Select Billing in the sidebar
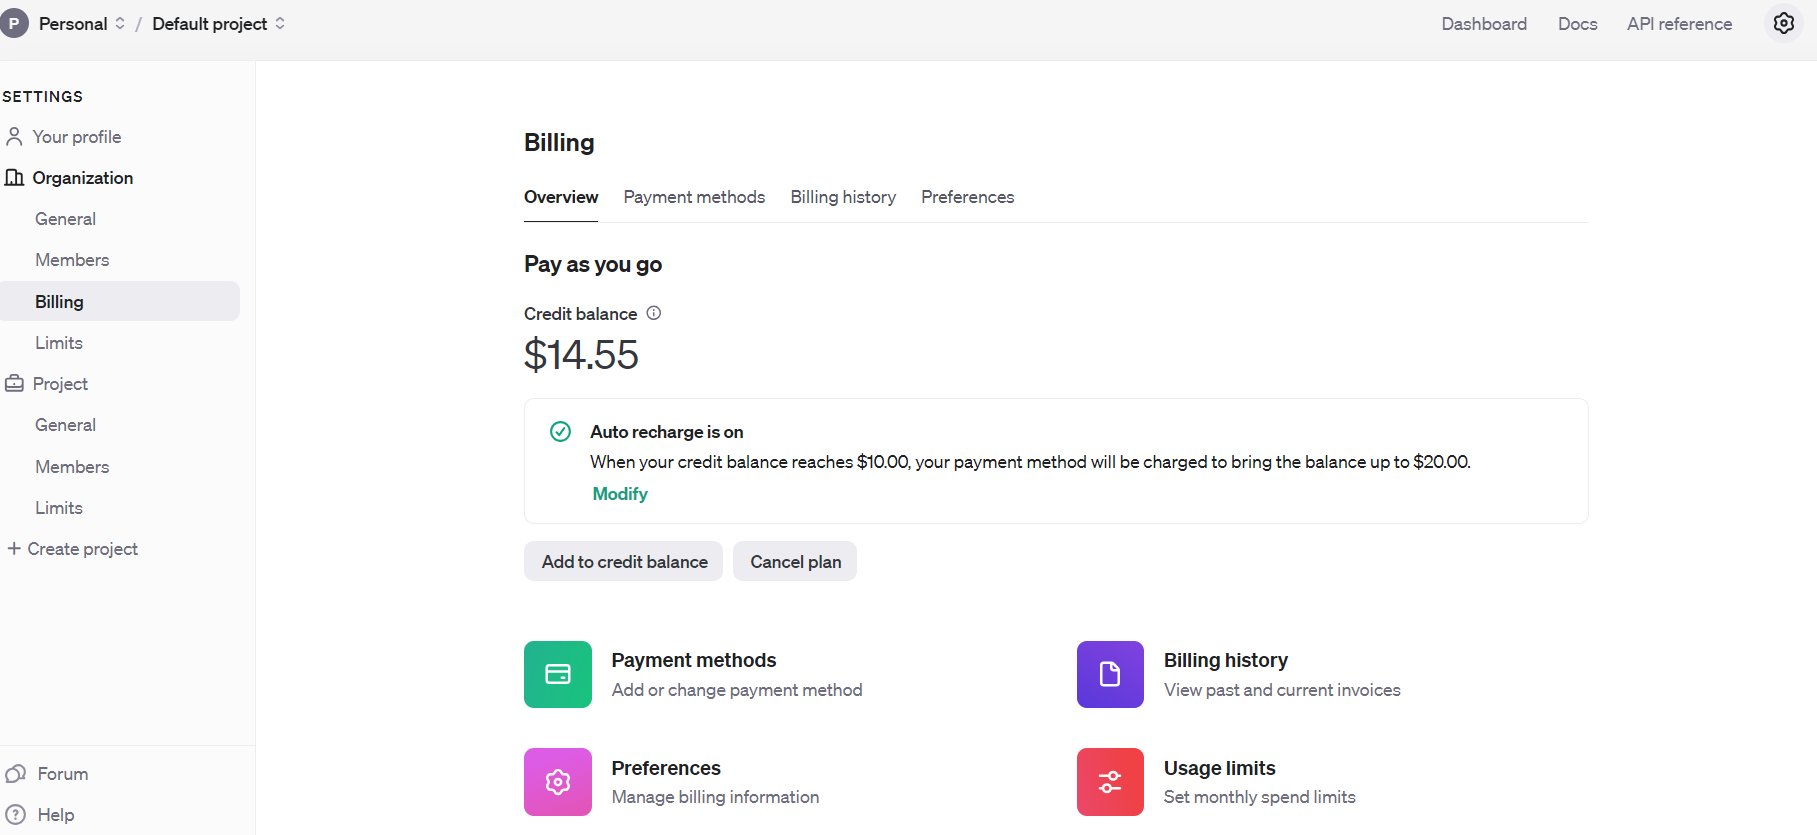The height and width of the screenshot is (835, 1817). click(120, 301)
